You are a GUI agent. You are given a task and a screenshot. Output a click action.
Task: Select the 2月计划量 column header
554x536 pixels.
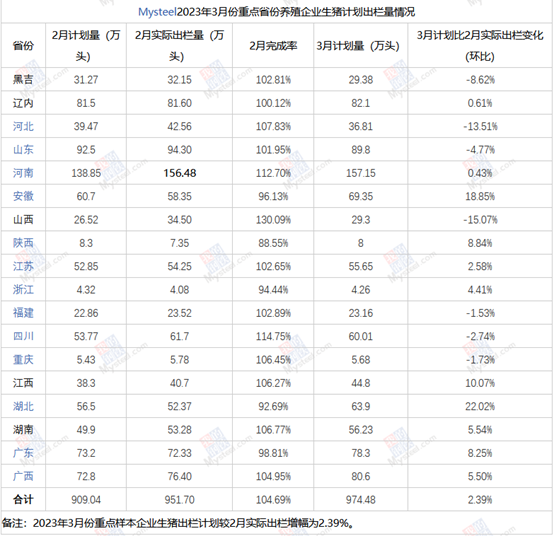(x=86, y=46)
